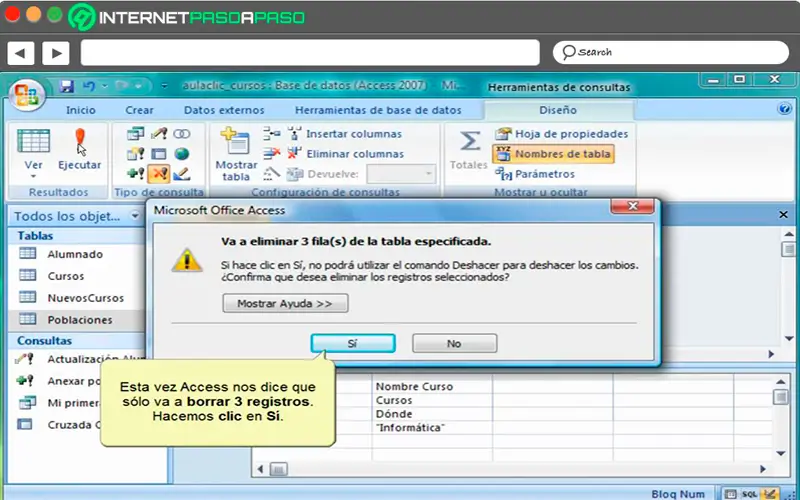Select the Diseño ribbon tab
The width and height of the screenshot is (800, 500).
(558, 110)
